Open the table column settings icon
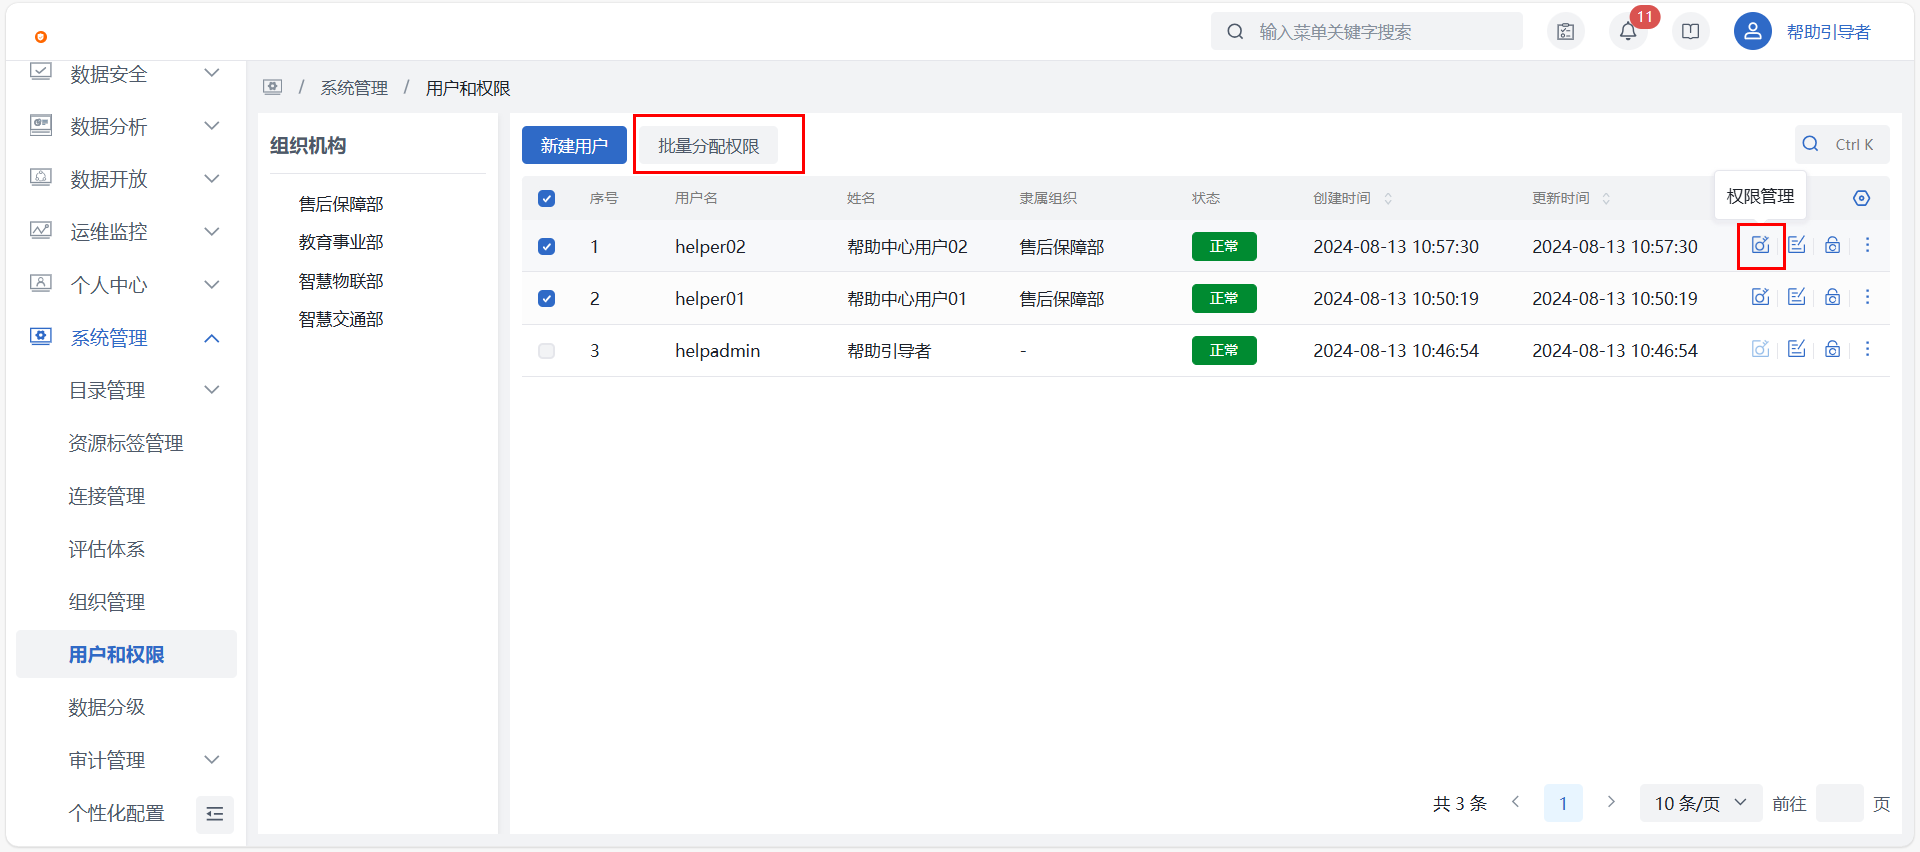 coord(1861,198)
